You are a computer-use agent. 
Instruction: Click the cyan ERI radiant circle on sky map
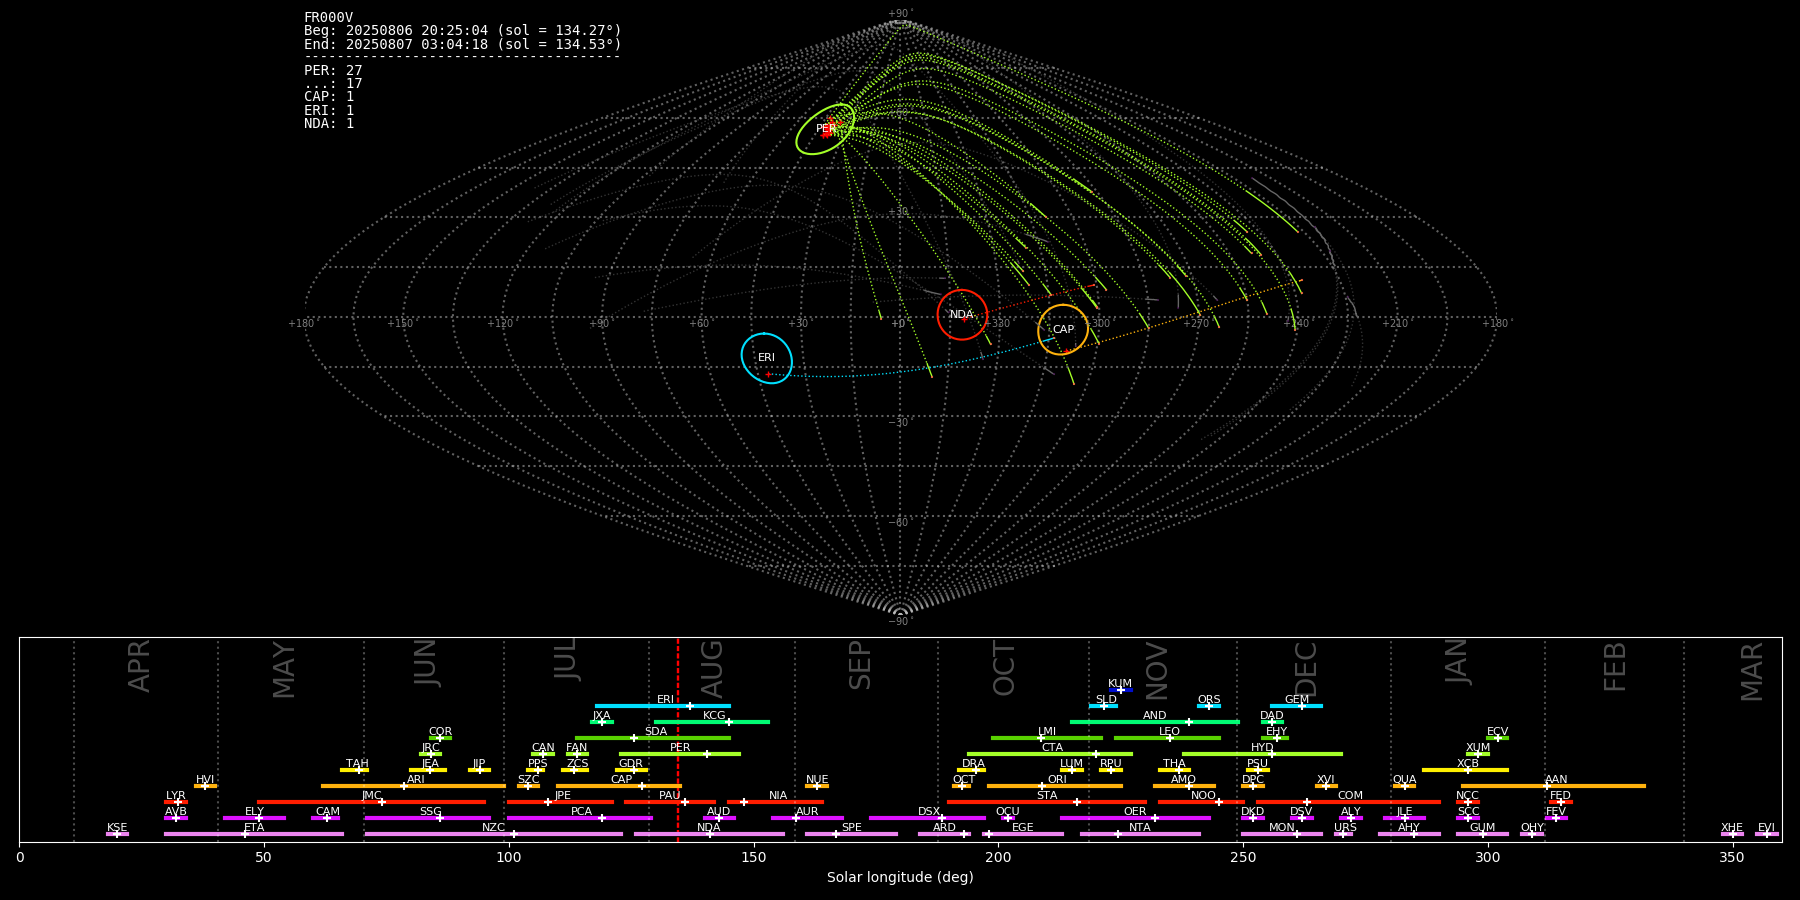(767, 358)
